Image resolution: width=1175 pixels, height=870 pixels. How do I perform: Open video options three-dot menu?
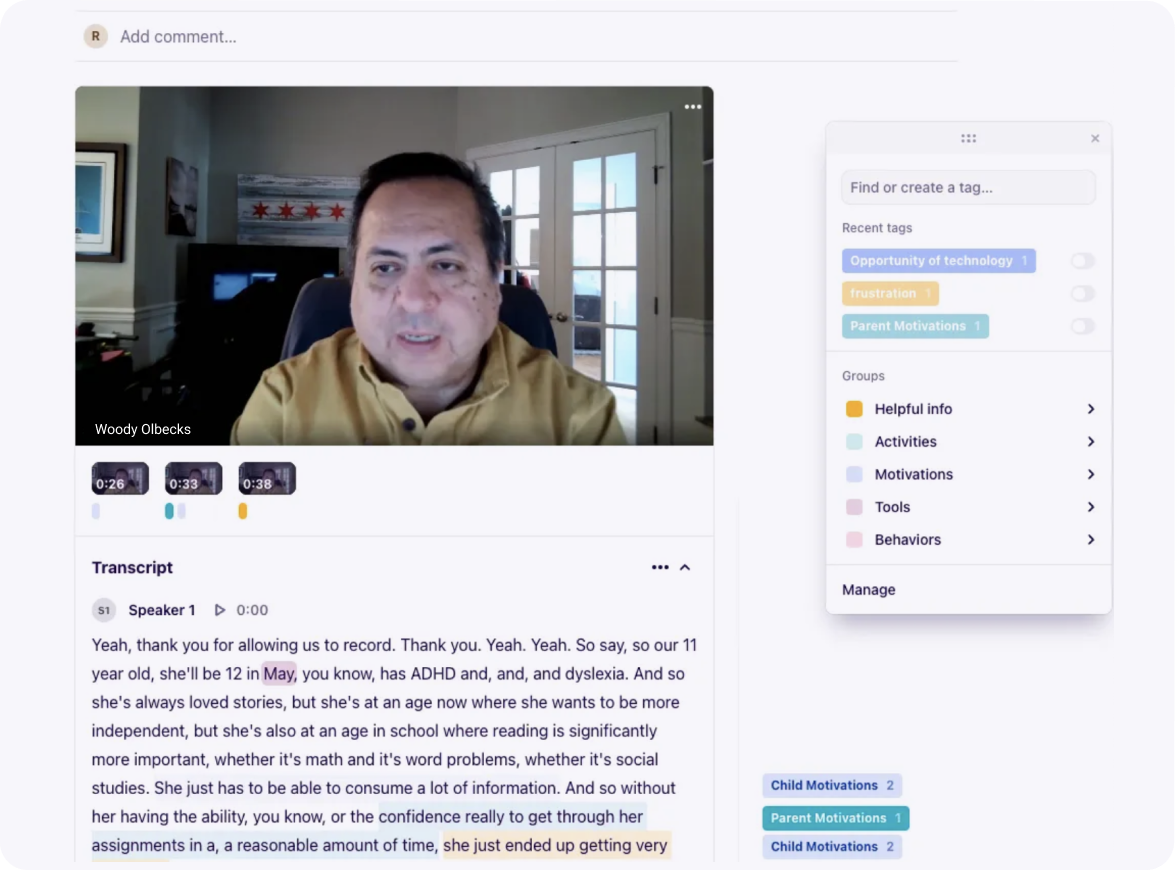692,106
